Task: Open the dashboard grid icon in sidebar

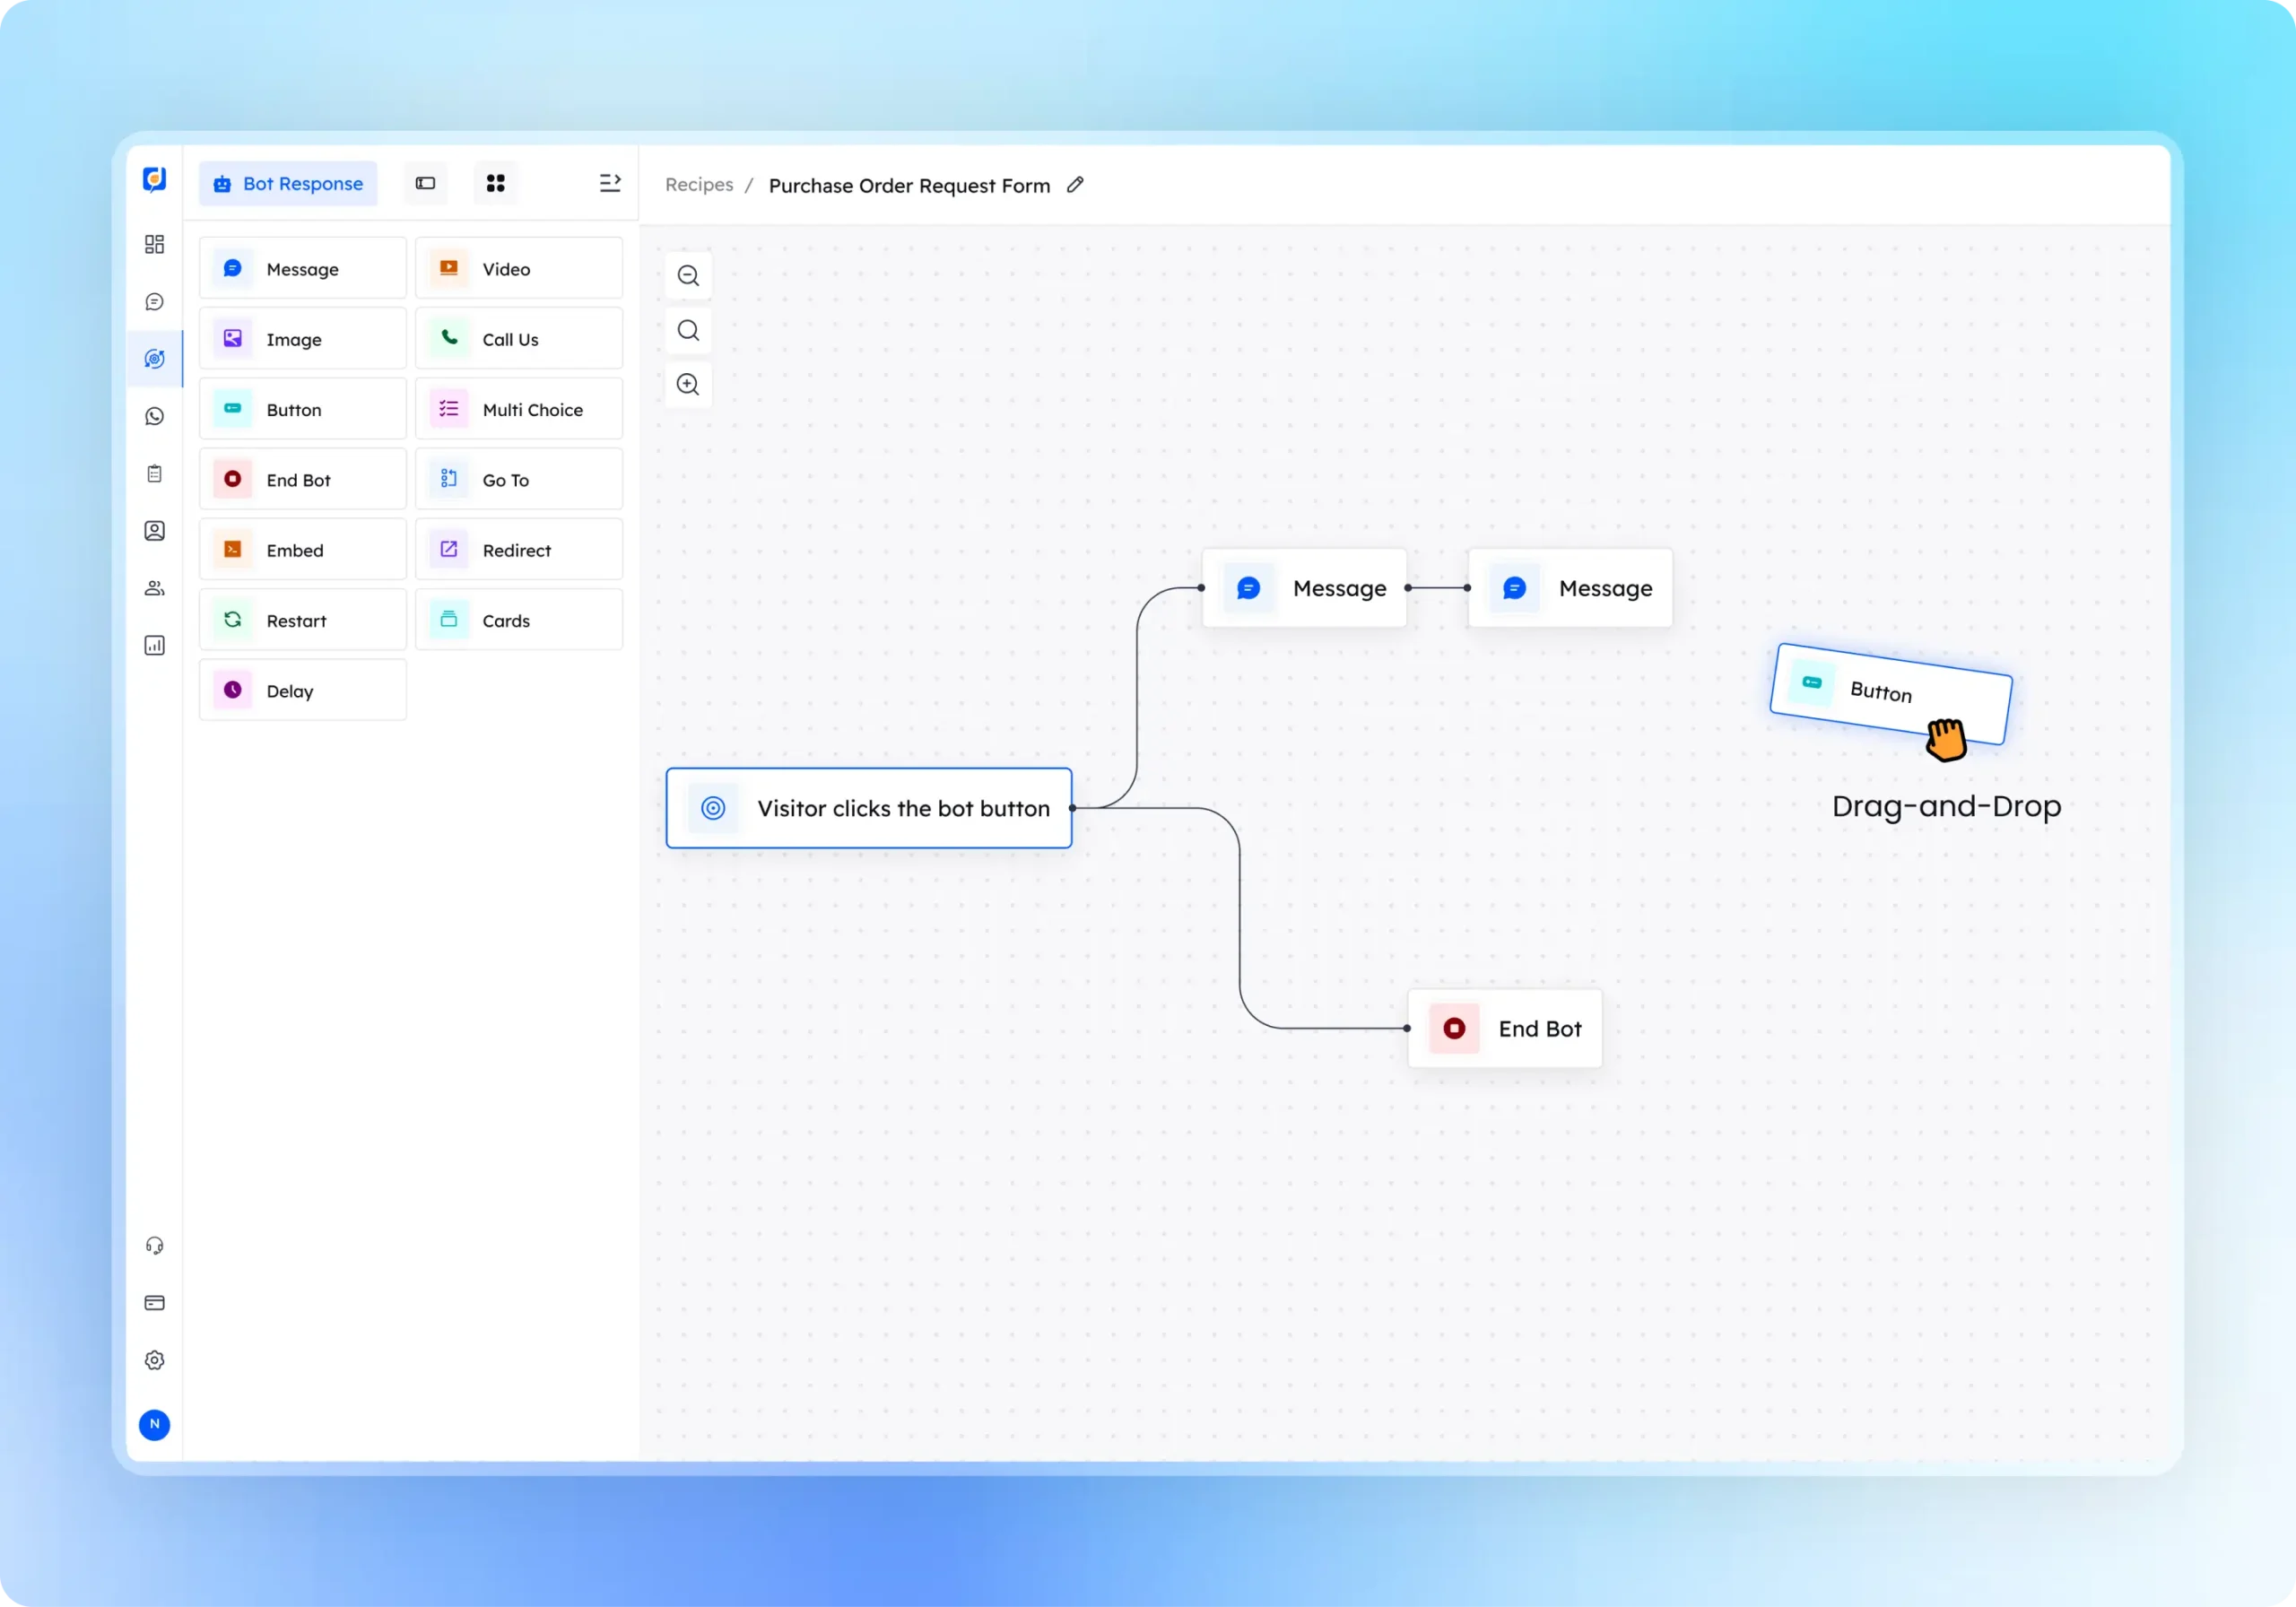Action: point(154,244)
